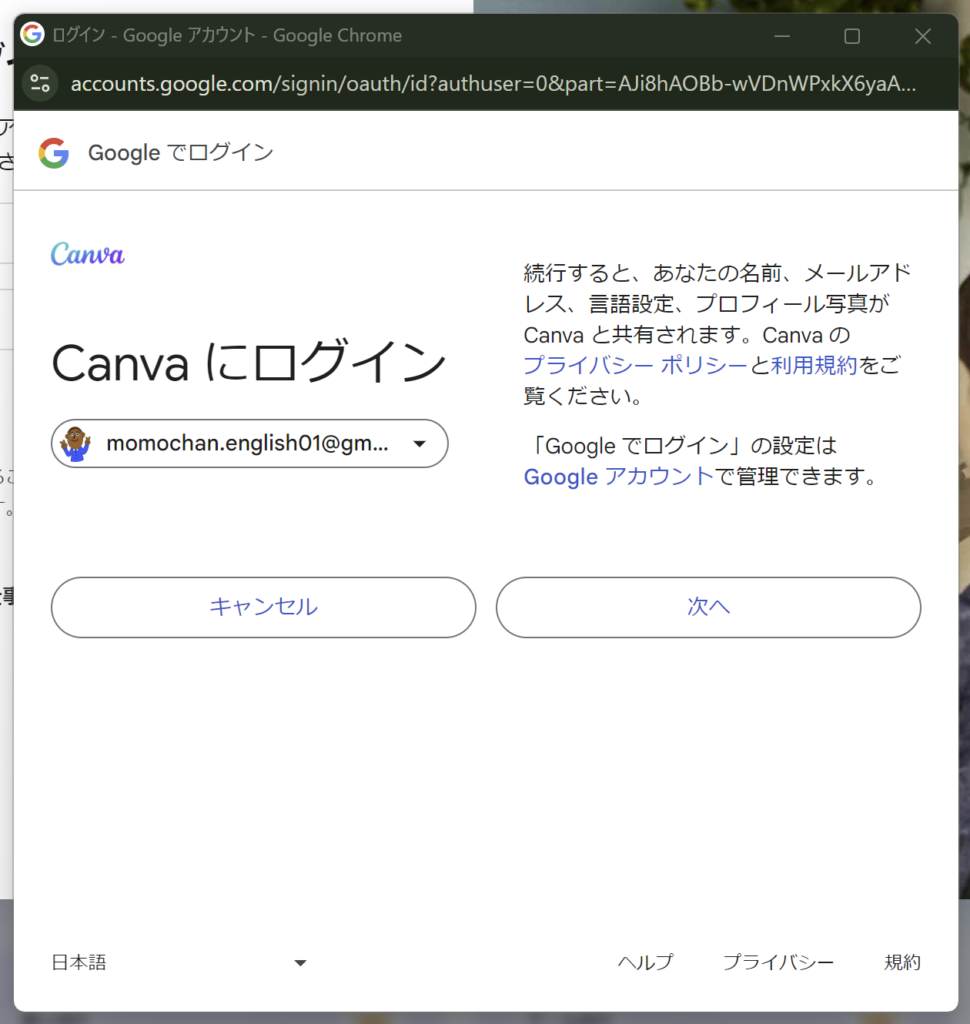Open the プライバシー ポリシー link
The image size is (970, 1024).
click(635, 365)
